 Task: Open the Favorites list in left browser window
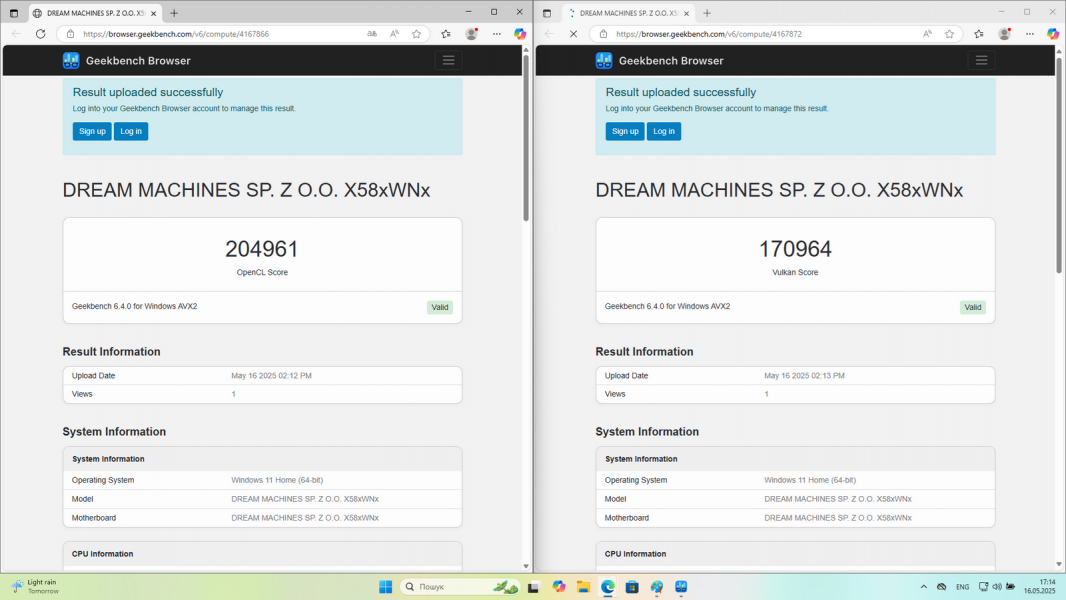pos(446,34)
